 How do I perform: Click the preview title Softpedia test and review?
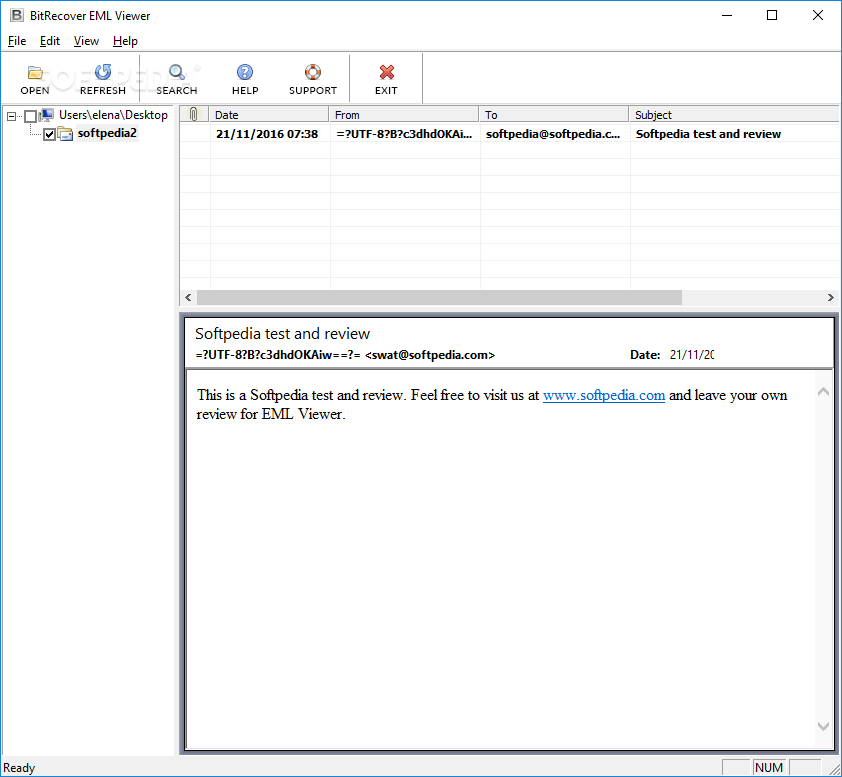pyautogui.click(x=282, y=333)
